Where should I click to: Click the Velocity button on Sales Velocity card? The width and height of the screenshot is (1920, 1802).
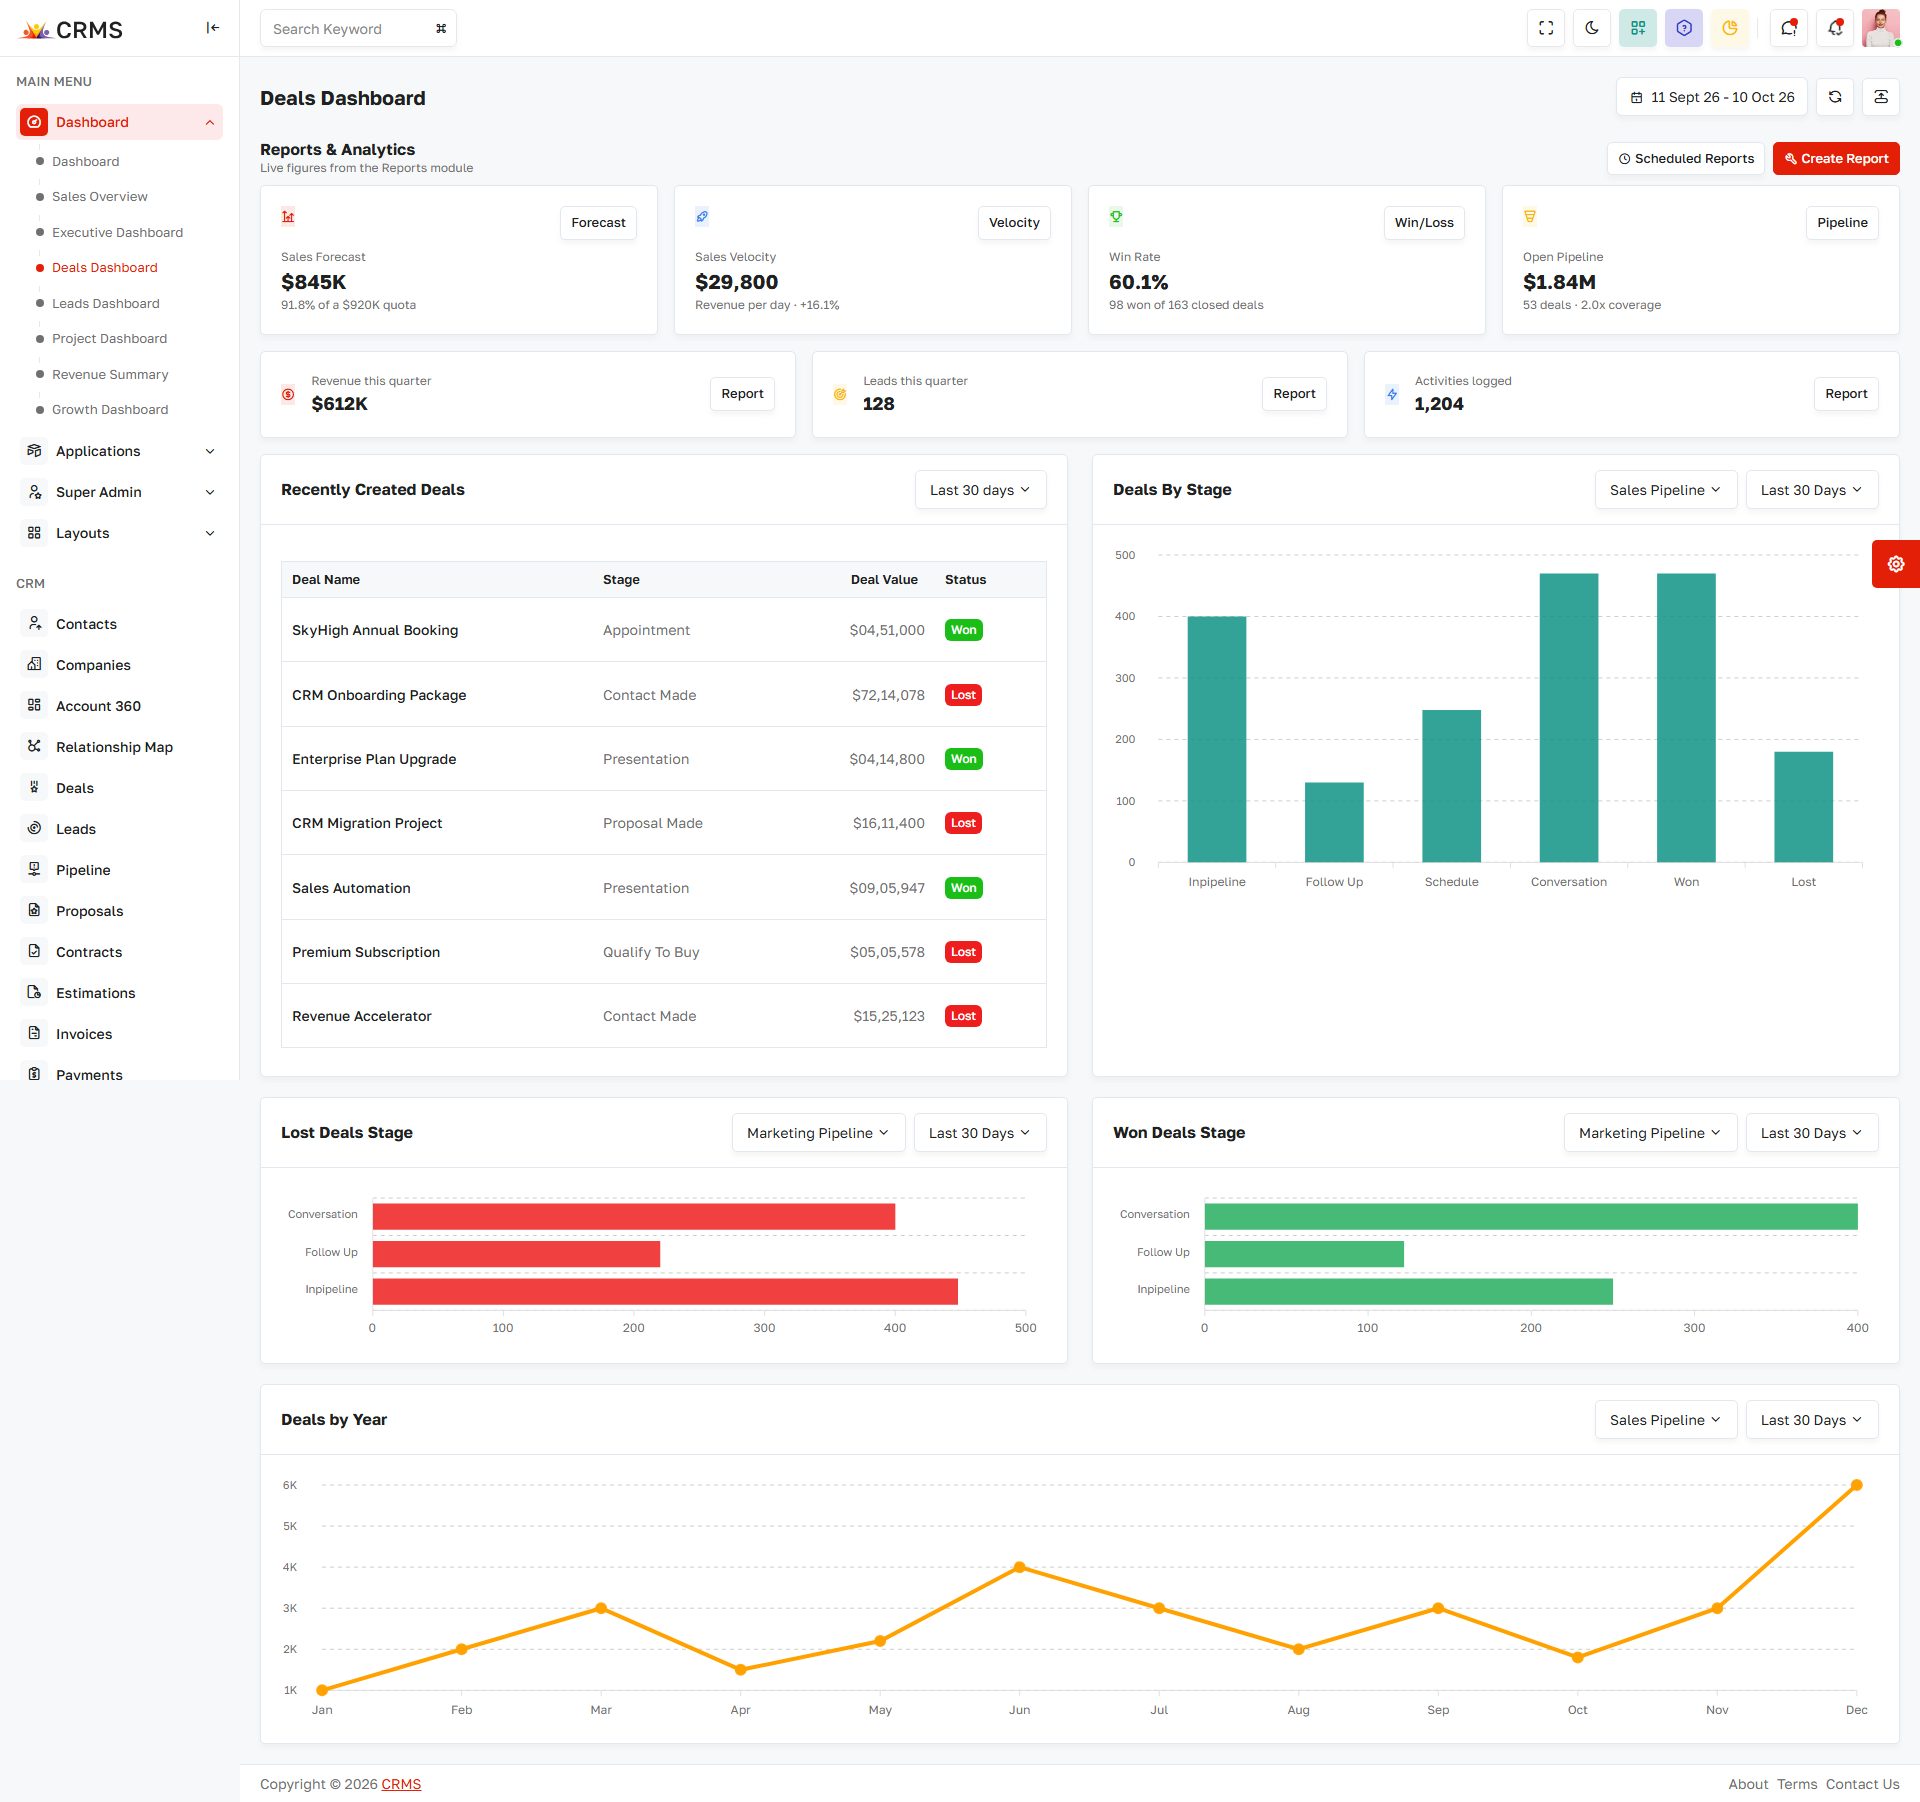[x=1014, y=222]
